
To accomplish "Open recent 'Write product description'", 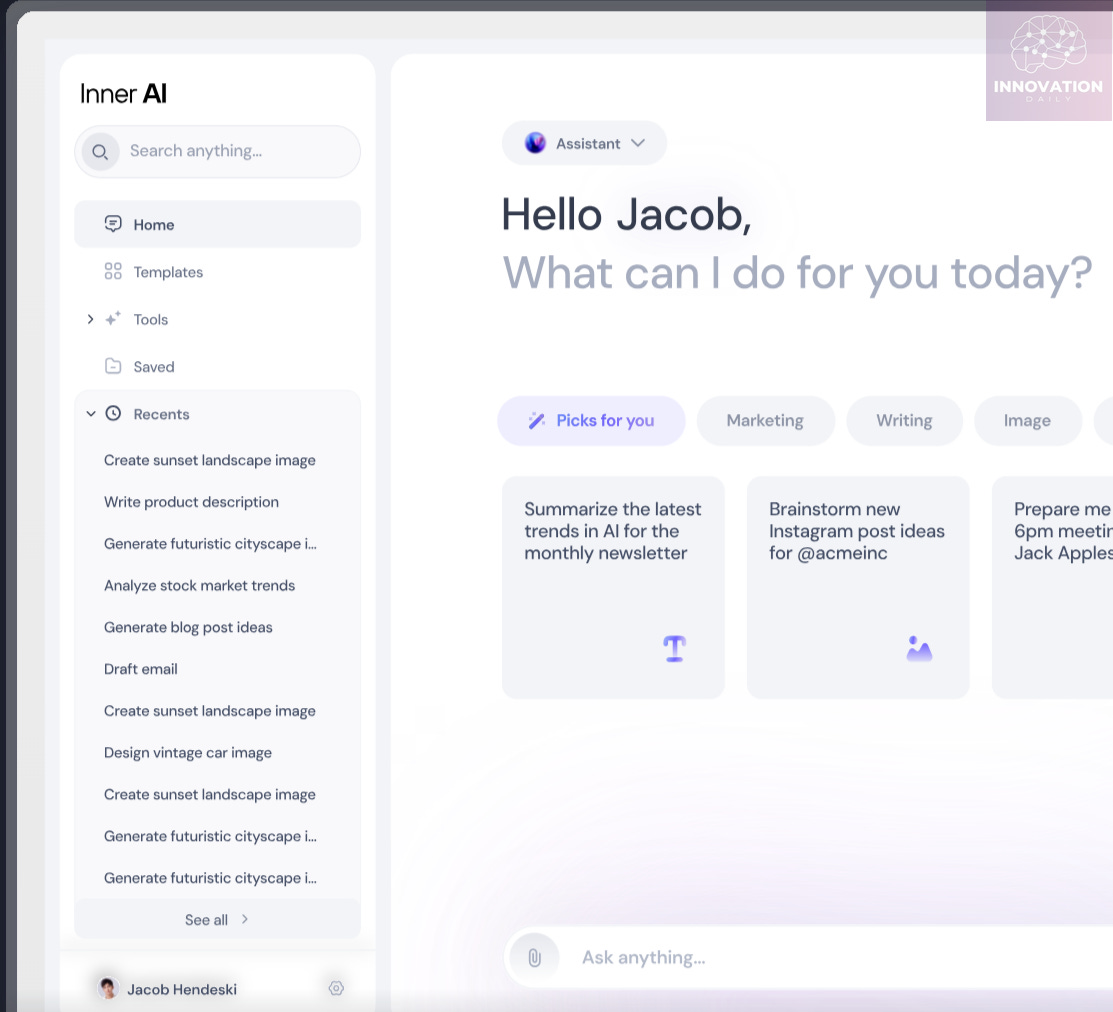I will 191,502.
